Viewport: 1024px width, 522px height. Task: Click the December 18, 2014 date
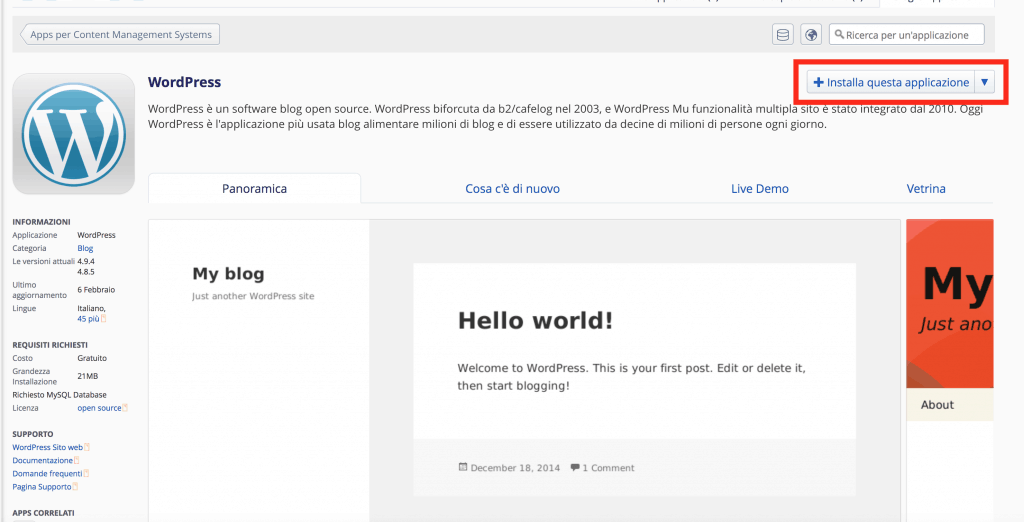tap(515, 468)
